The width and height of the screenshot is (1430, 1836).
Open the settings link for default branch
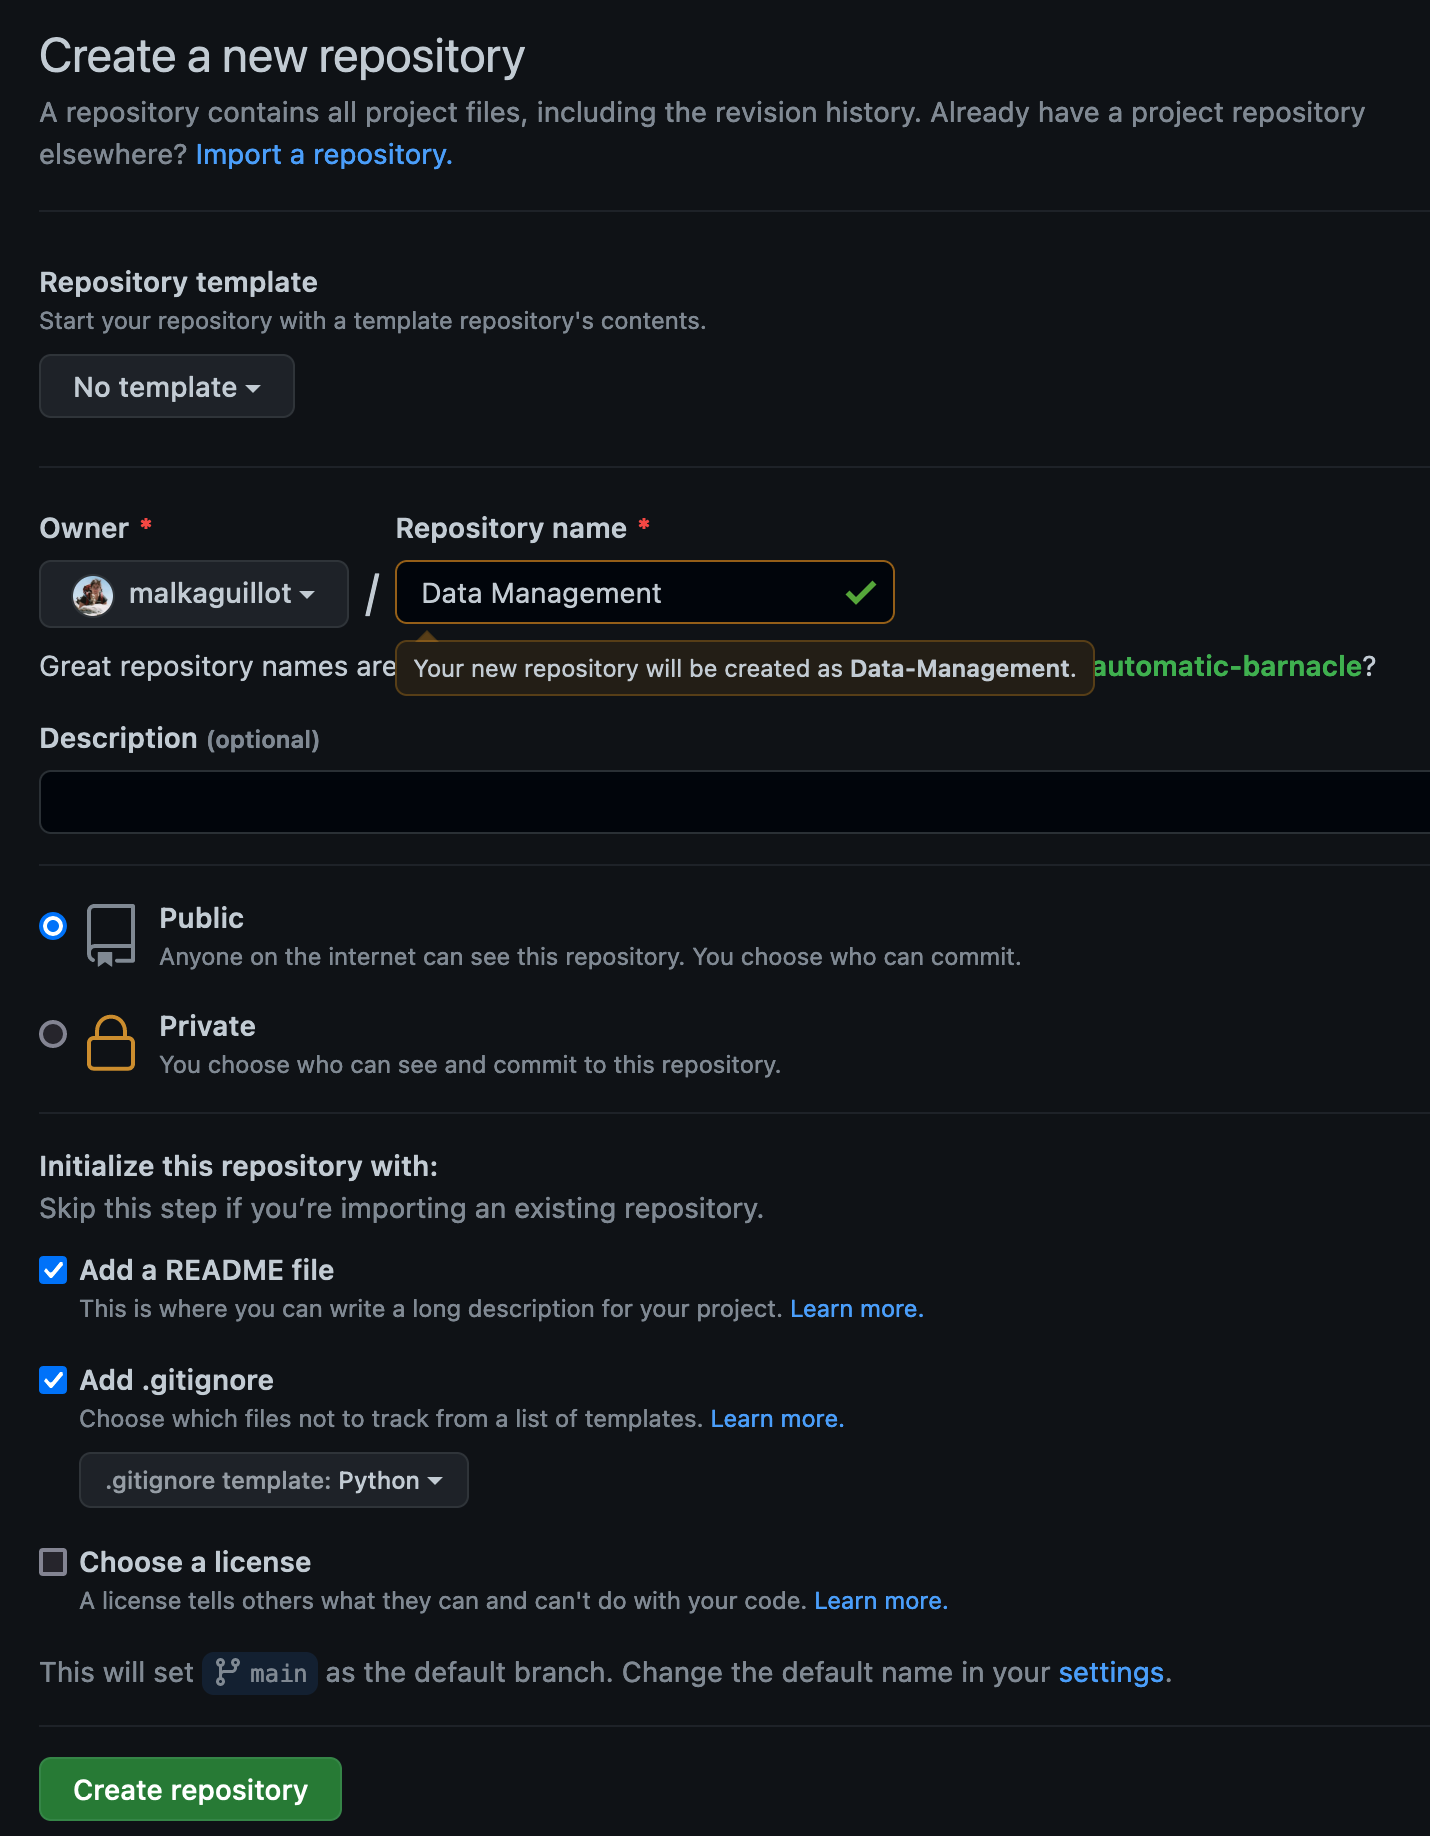[x=1111, y=1673]
